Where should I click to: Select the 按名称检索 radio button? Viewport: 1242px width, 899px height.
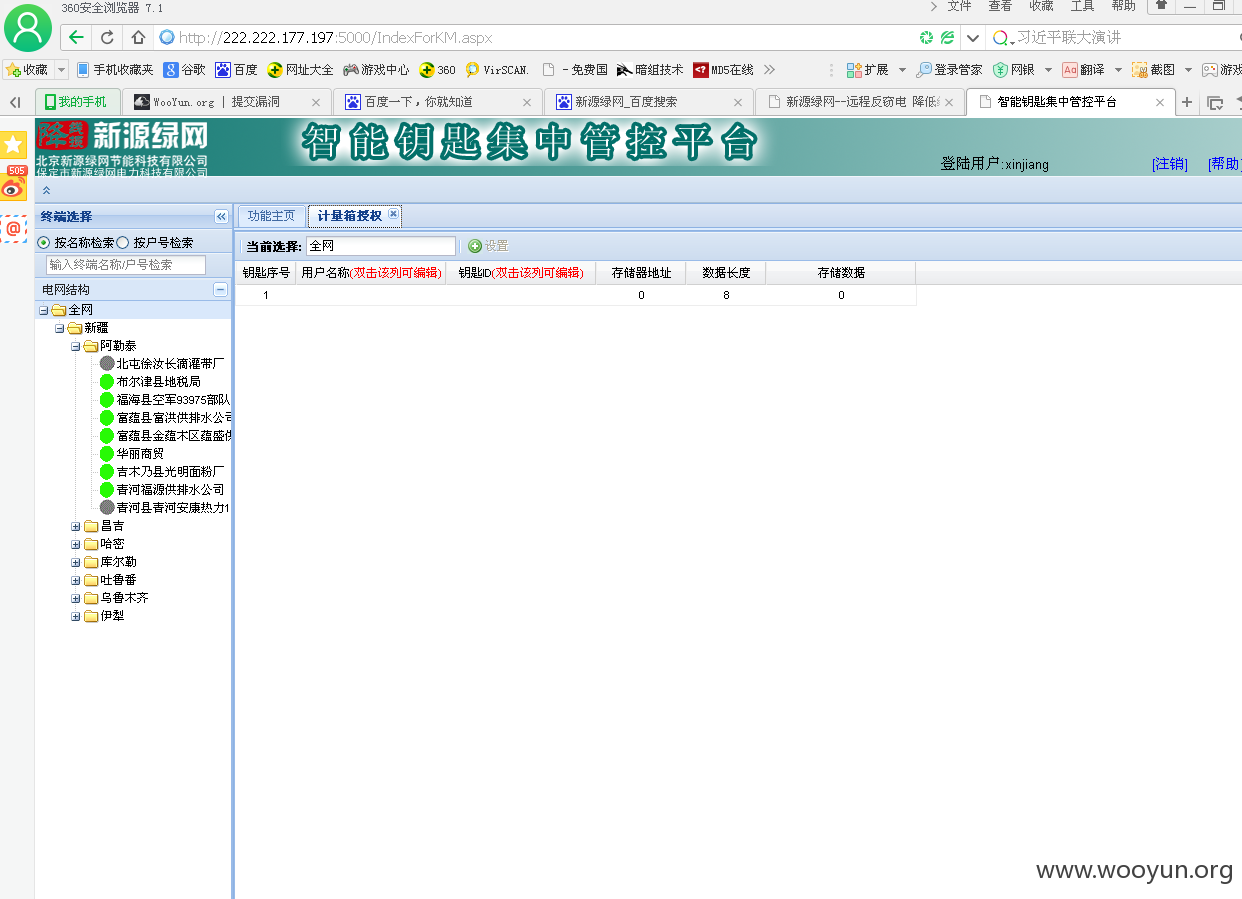click(x=43, y=243)
